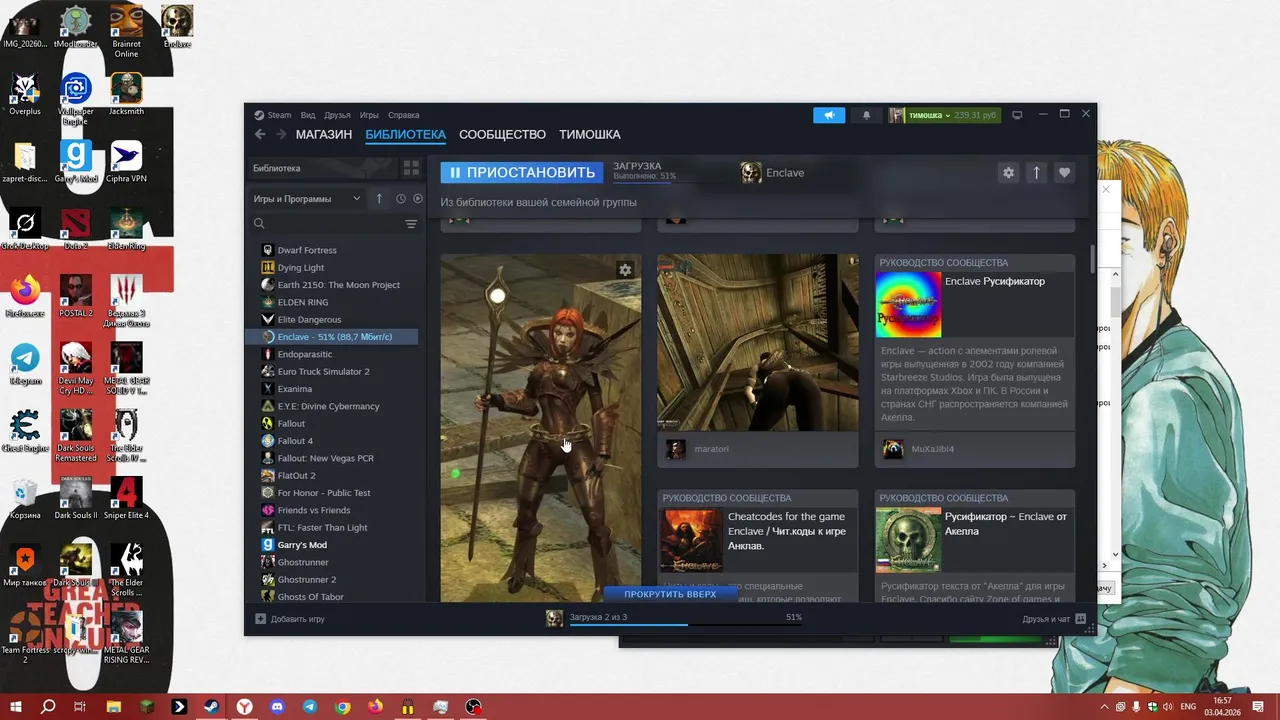
Task: Open the Справка menu
Action: click(403, 115)
